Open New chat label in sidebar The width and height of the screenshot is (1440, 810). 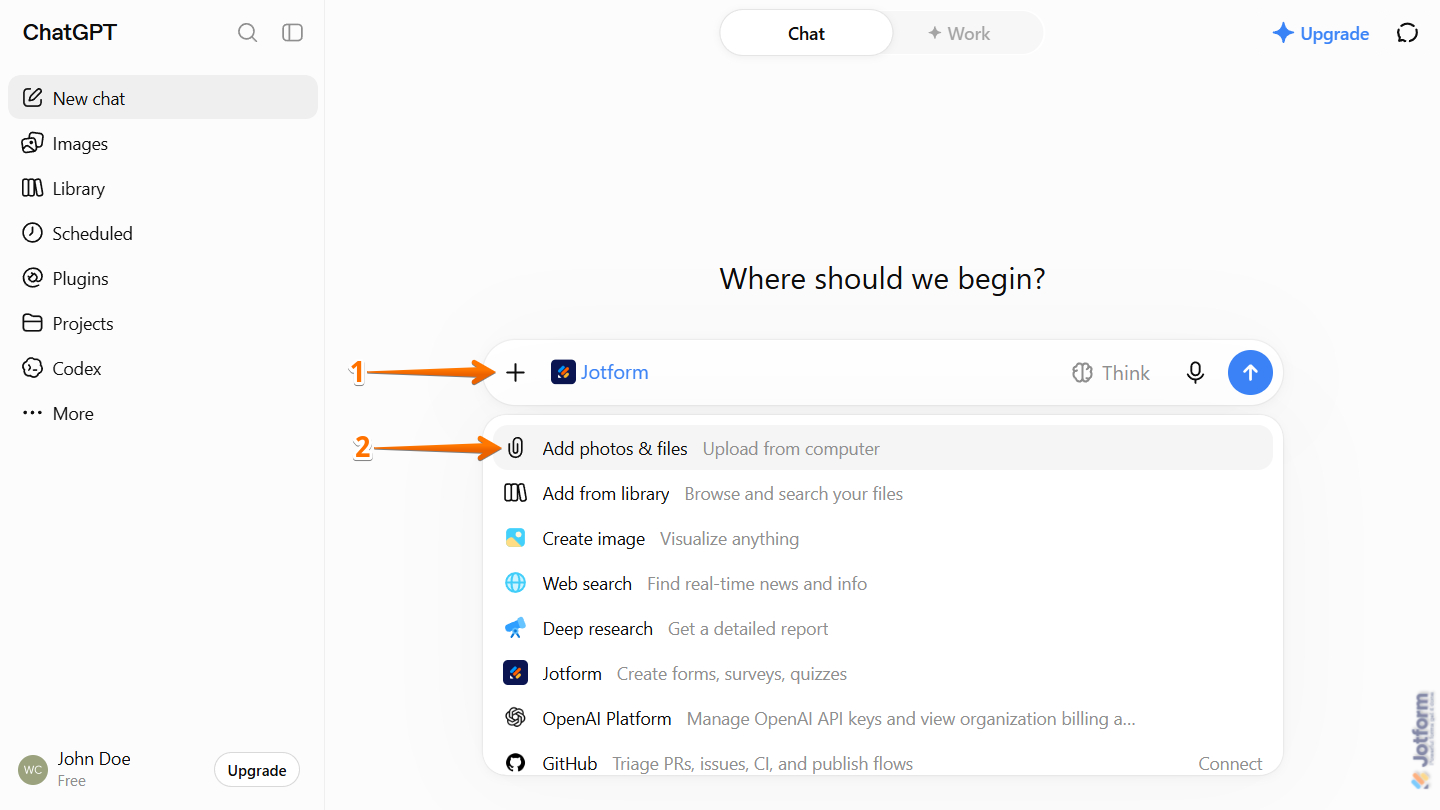coord(89,98)
